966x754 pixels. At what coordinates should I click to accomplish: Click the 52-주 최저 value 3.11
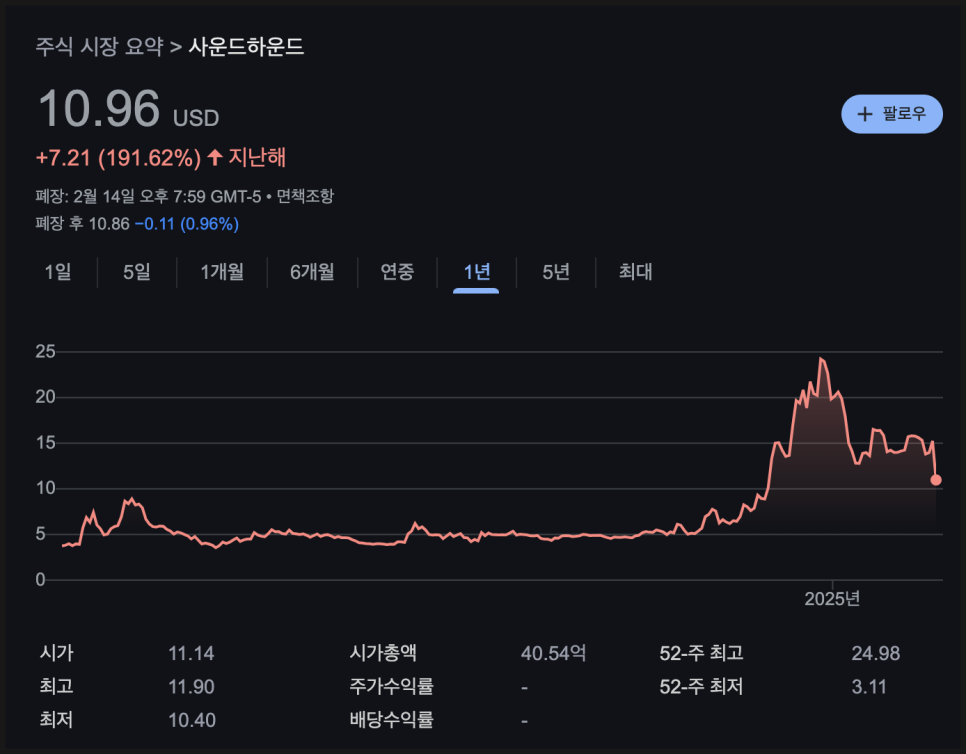(x=869, y=687)
